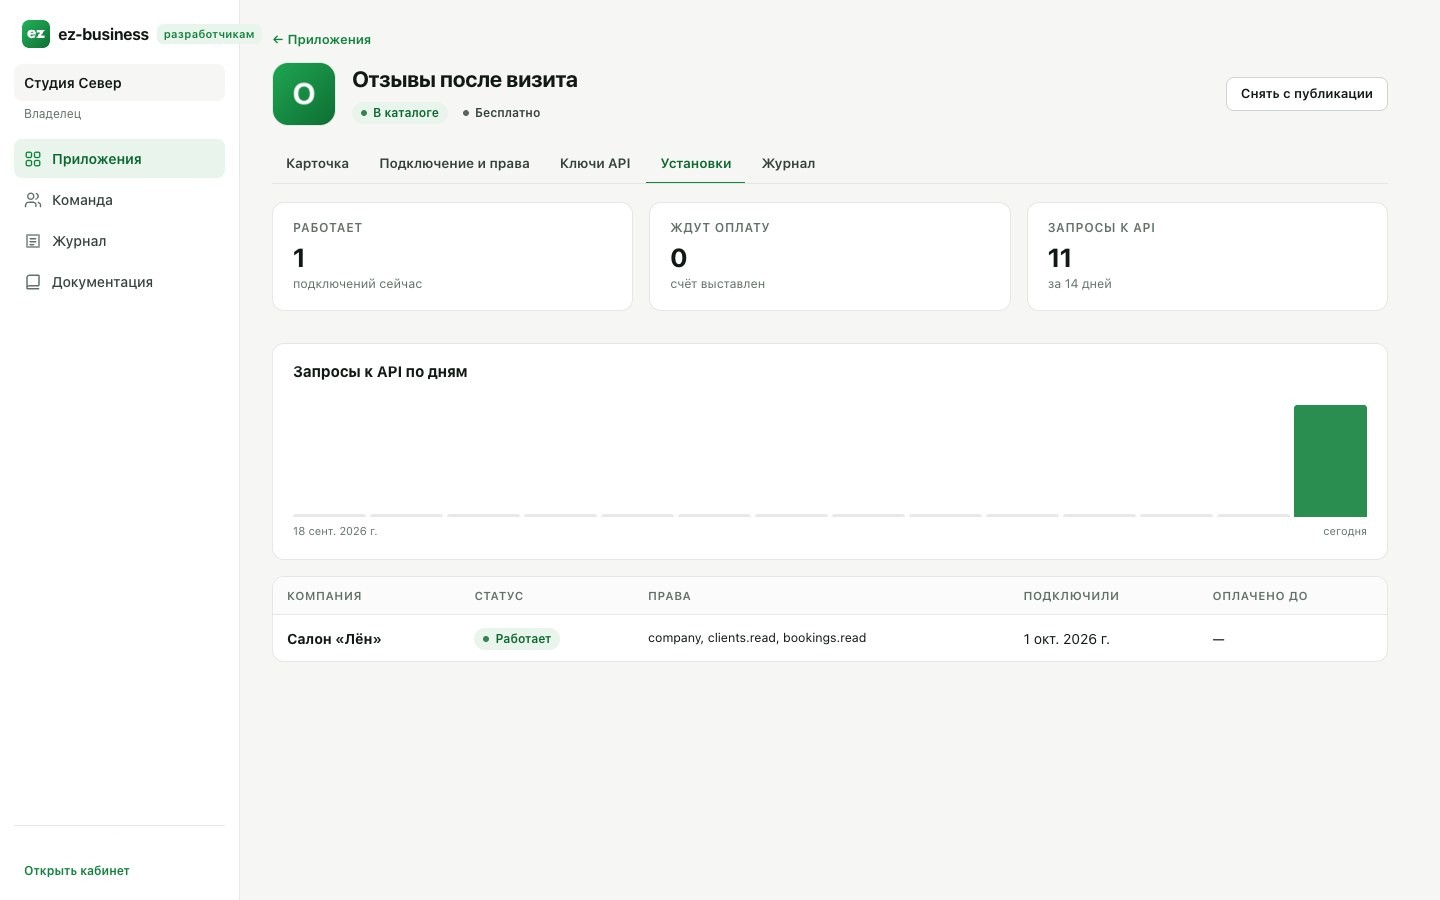Click the Работает card

(x=453, y=257)
